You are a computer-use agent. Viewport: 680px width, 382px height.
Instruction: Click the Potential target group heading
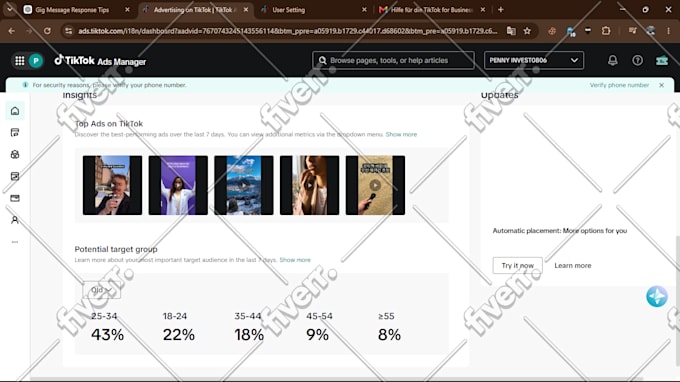(x=116, y=249)
